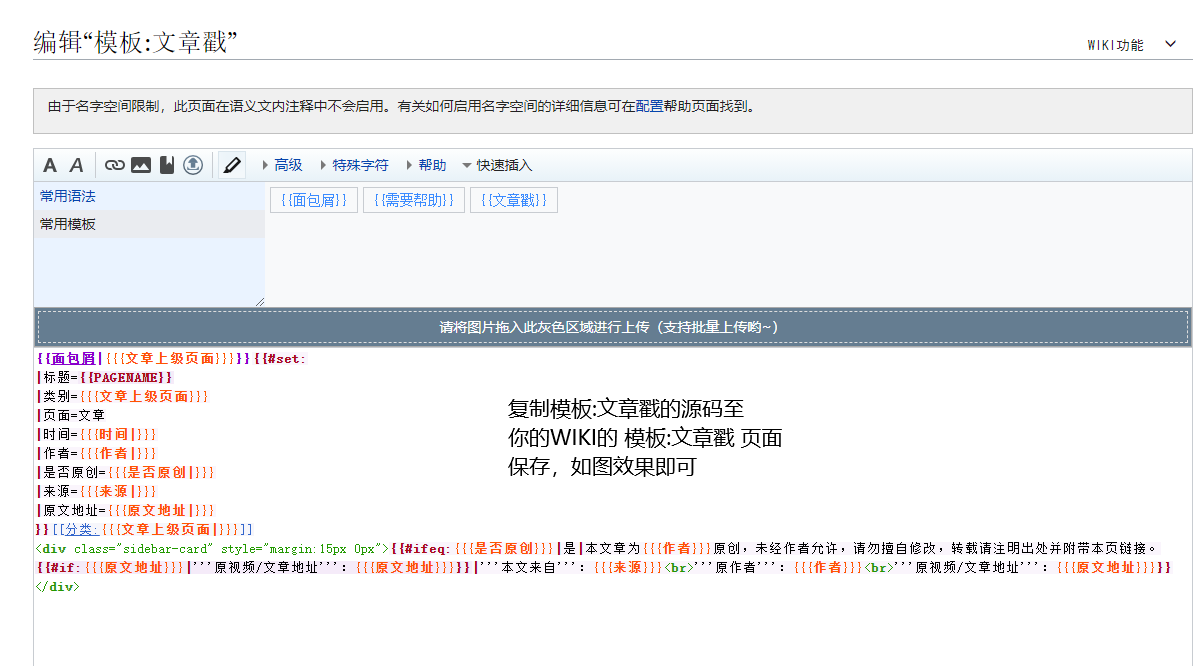The width and height of the screenshot is (1202, 666).
Task: Switch to the 常用语法 tab
Action: click(x=68, y=197)
